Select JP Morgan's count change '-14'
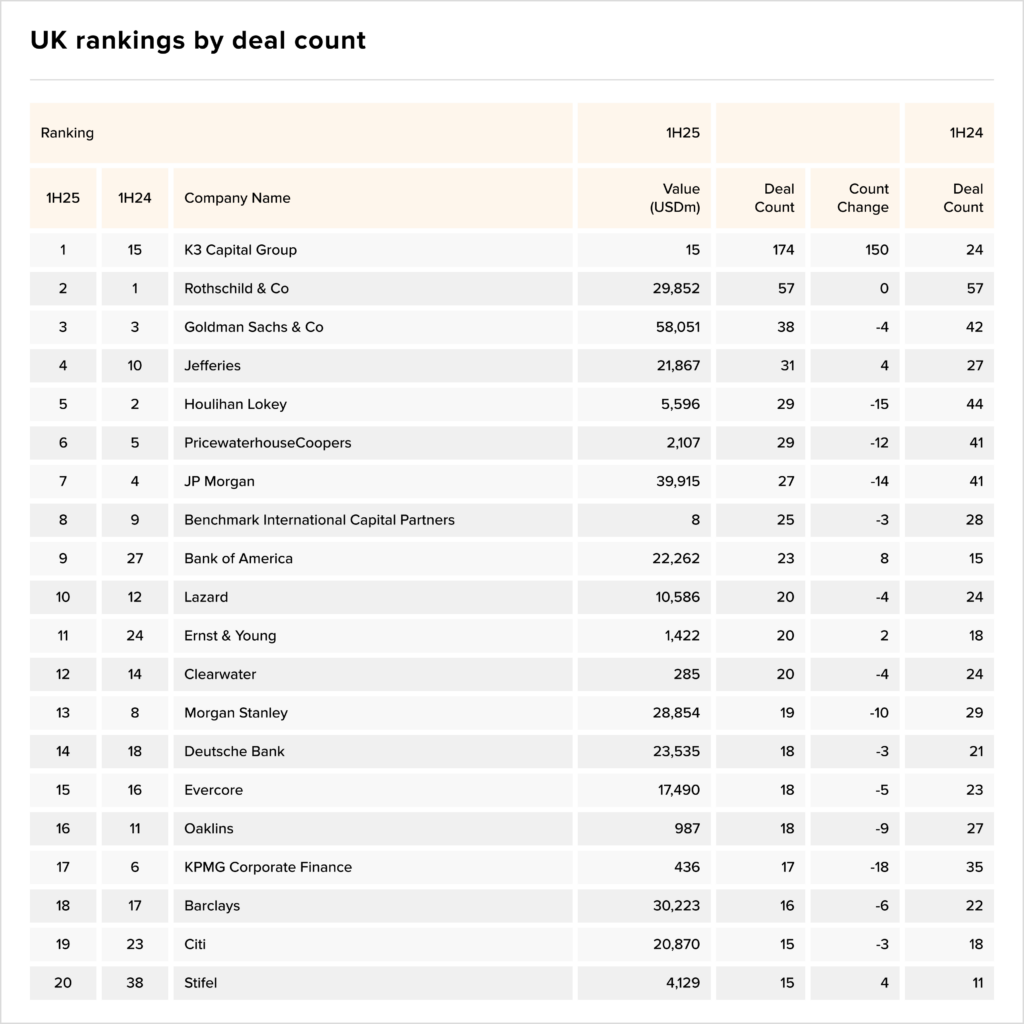1024x1024 pixels. pyautogui.click(x=879, y=481)
